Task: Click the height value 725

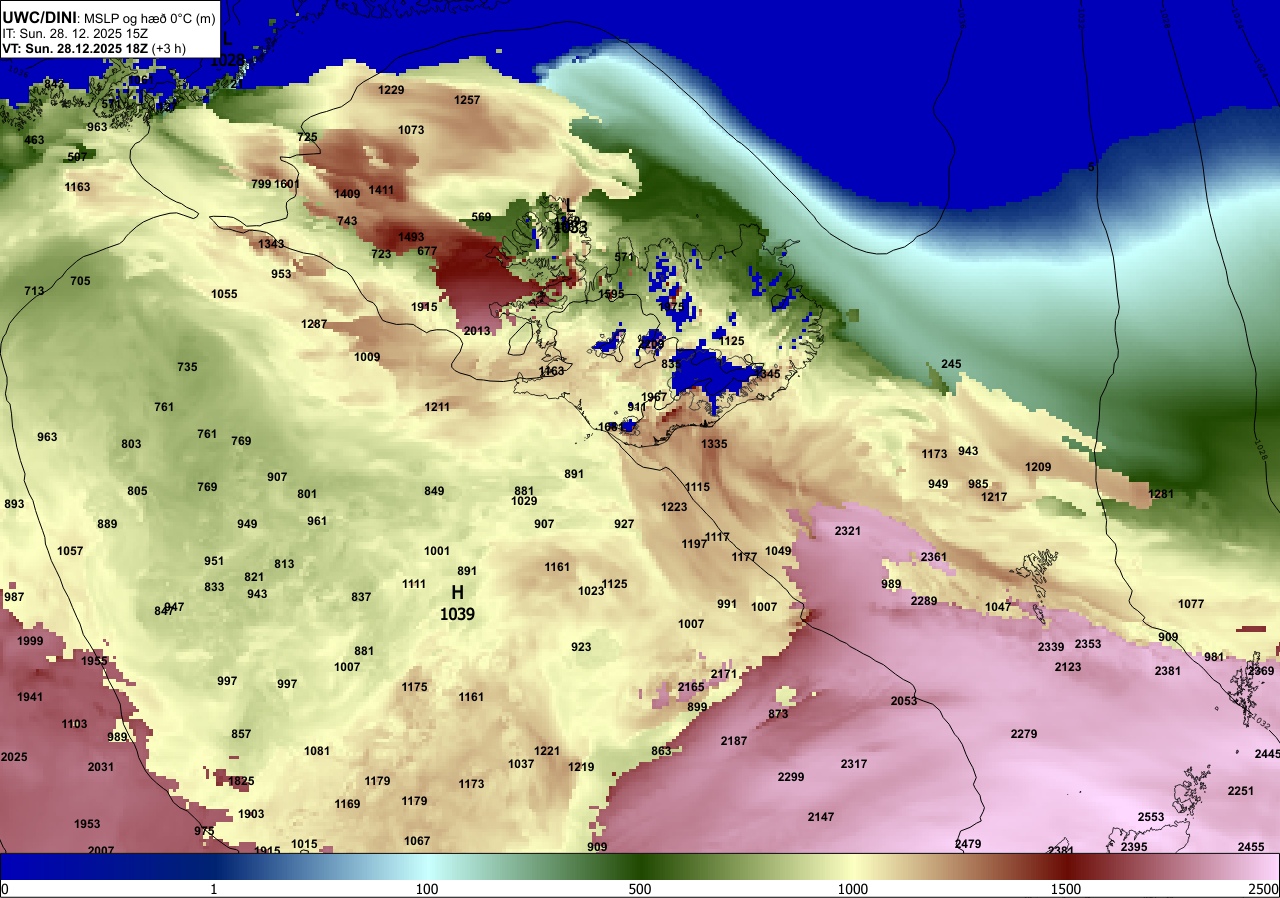Action: (307, 137)
